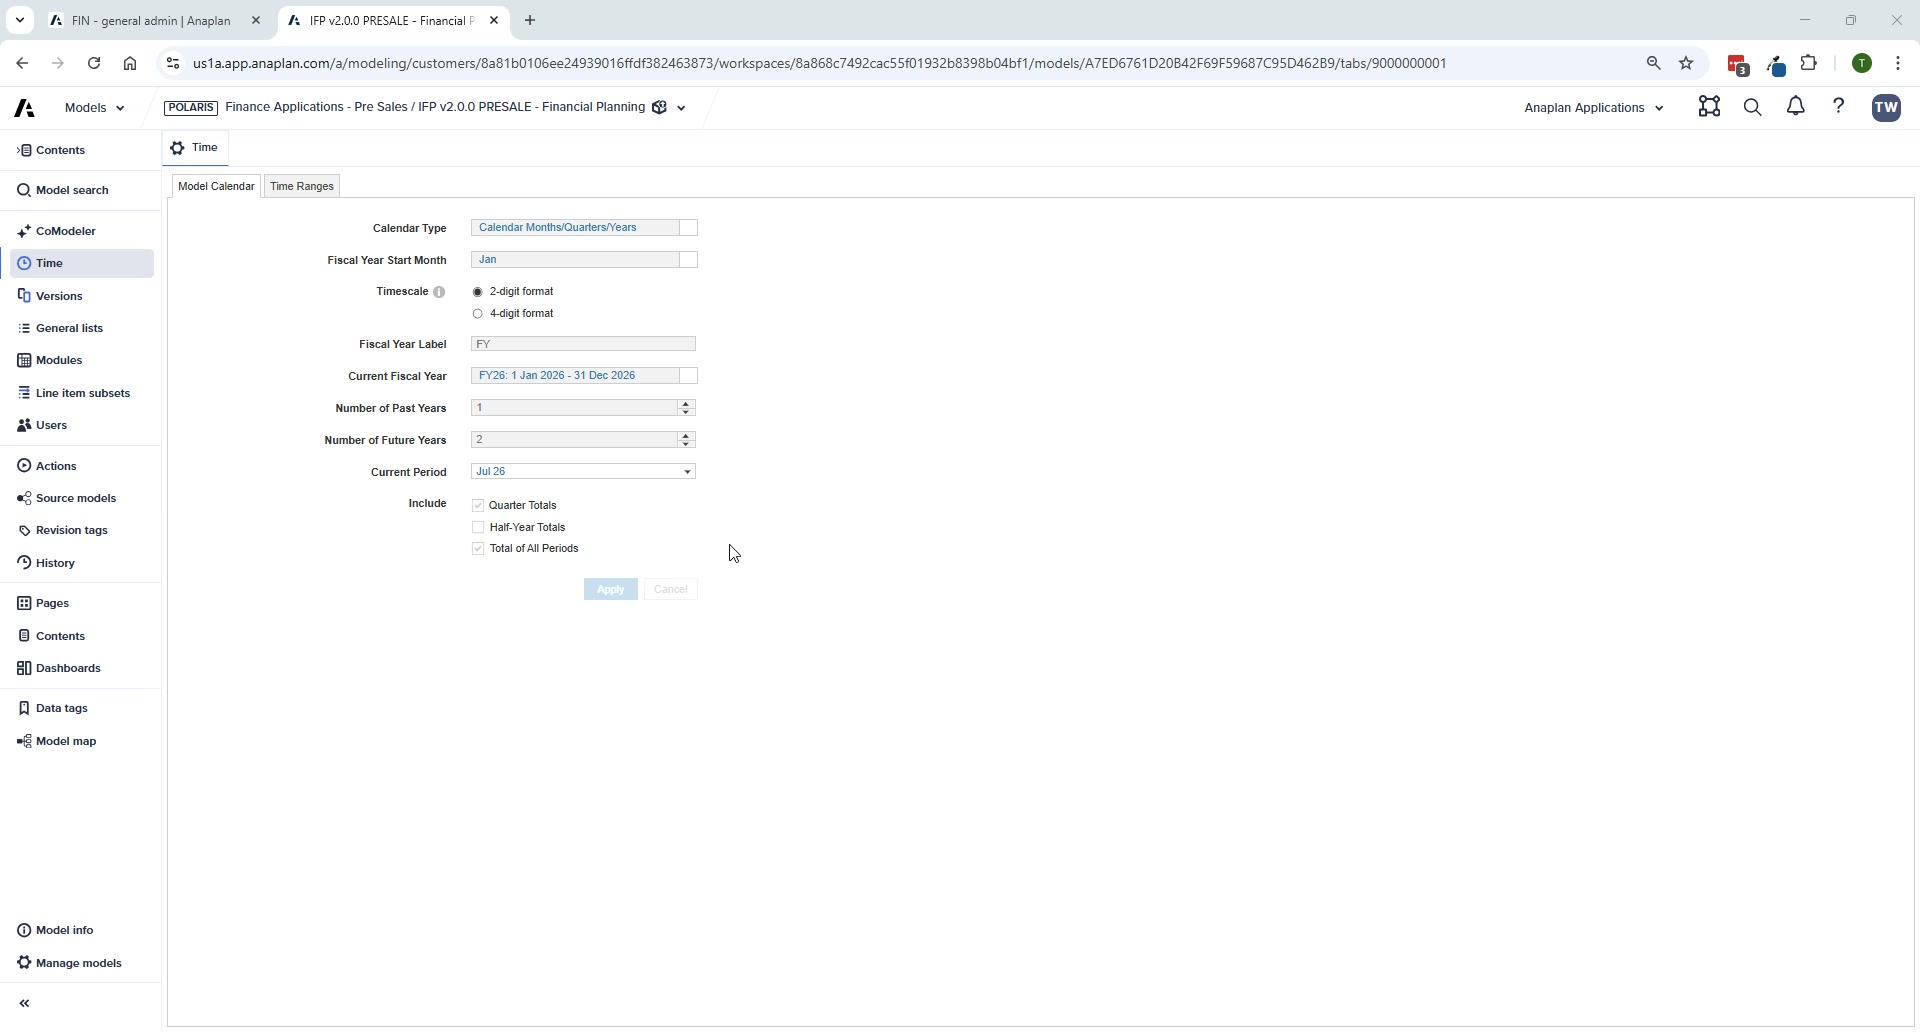Click the Apply button
Image resolution: width=1920 pixels, height=1032 pixels.
tap(610, 589)
